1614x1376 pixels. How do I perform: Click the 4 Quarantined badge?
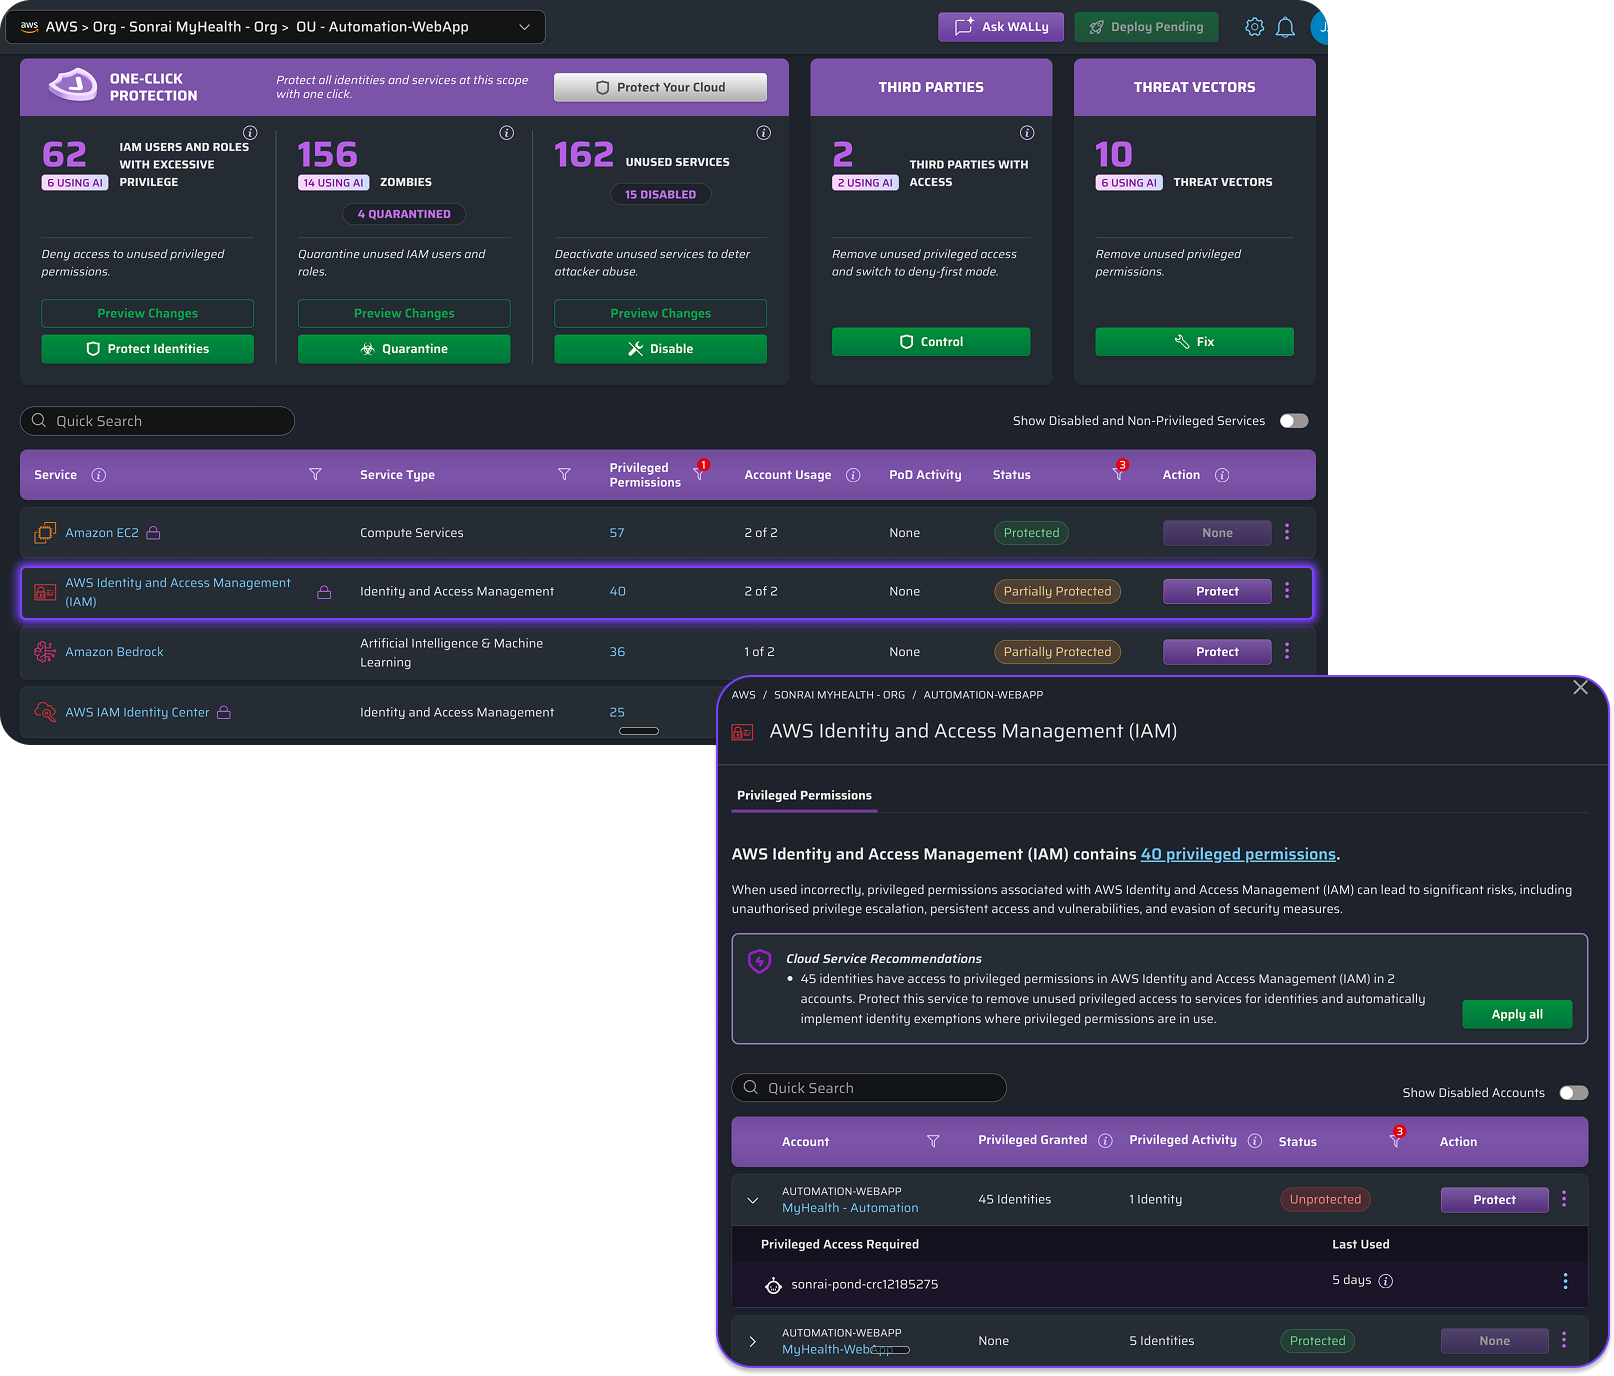[x=404, y=214]
